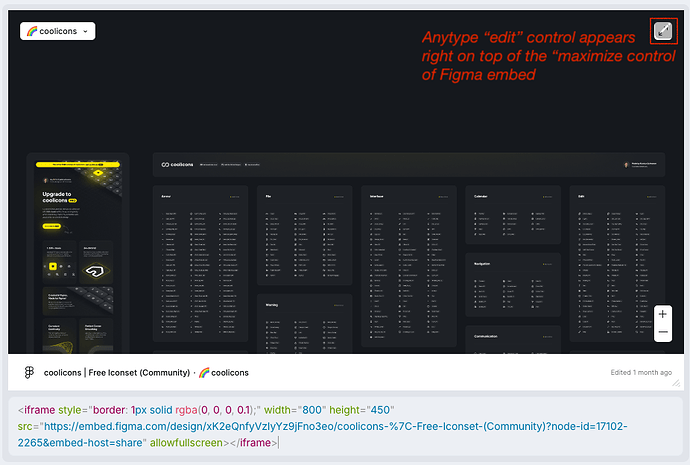Click the coolicons header frame on canvas
The image size is (690, 465).
pyautogui.click(x=408, y=165)
